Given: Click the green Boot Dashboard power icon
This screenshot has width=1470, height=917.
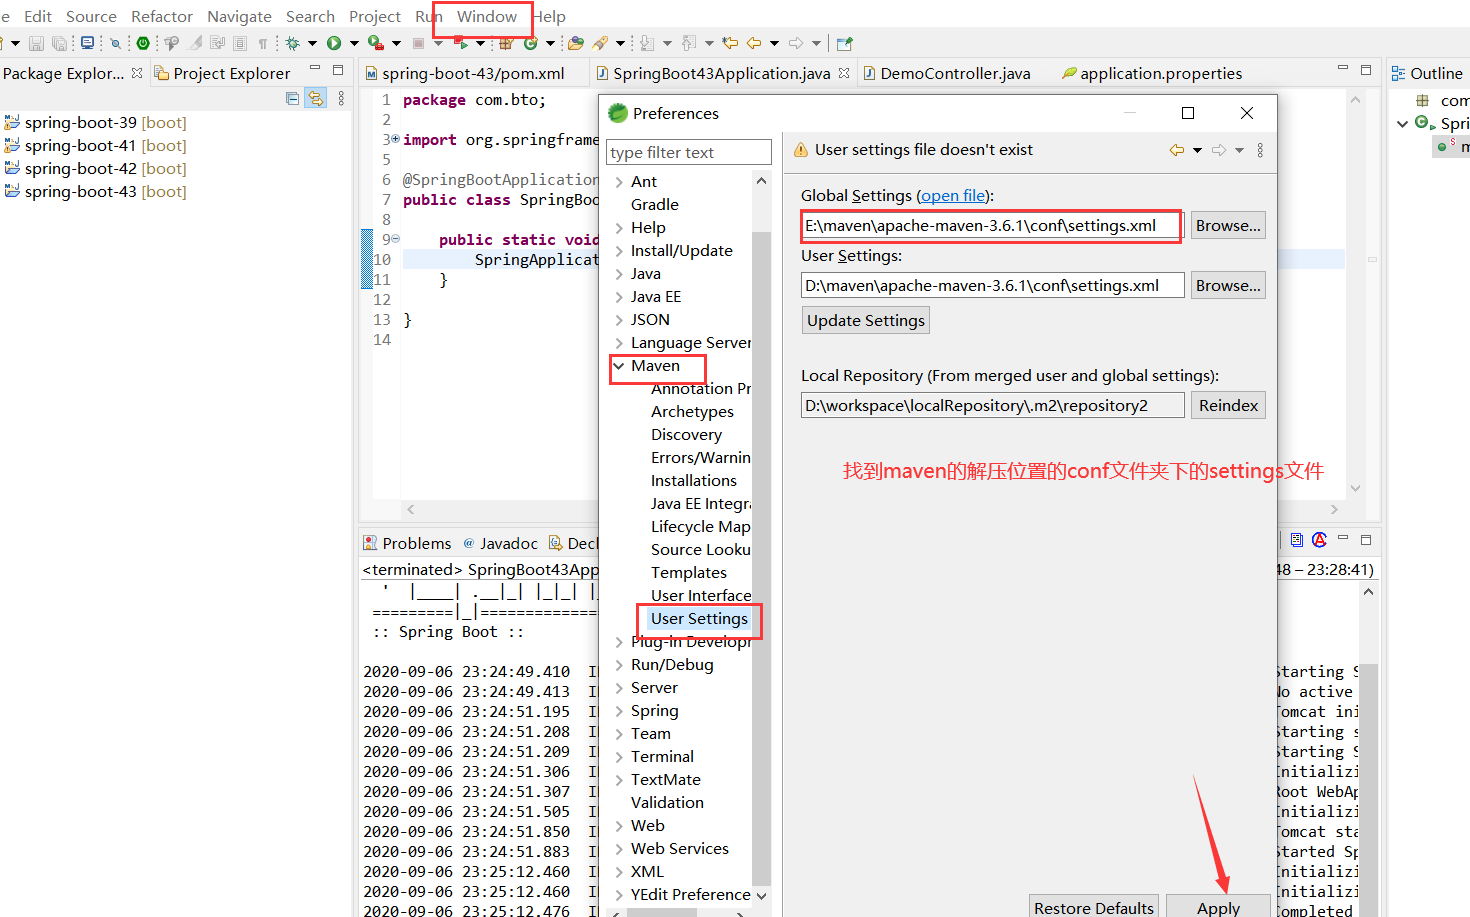Looking at the screenshot, I should (143, 43).
